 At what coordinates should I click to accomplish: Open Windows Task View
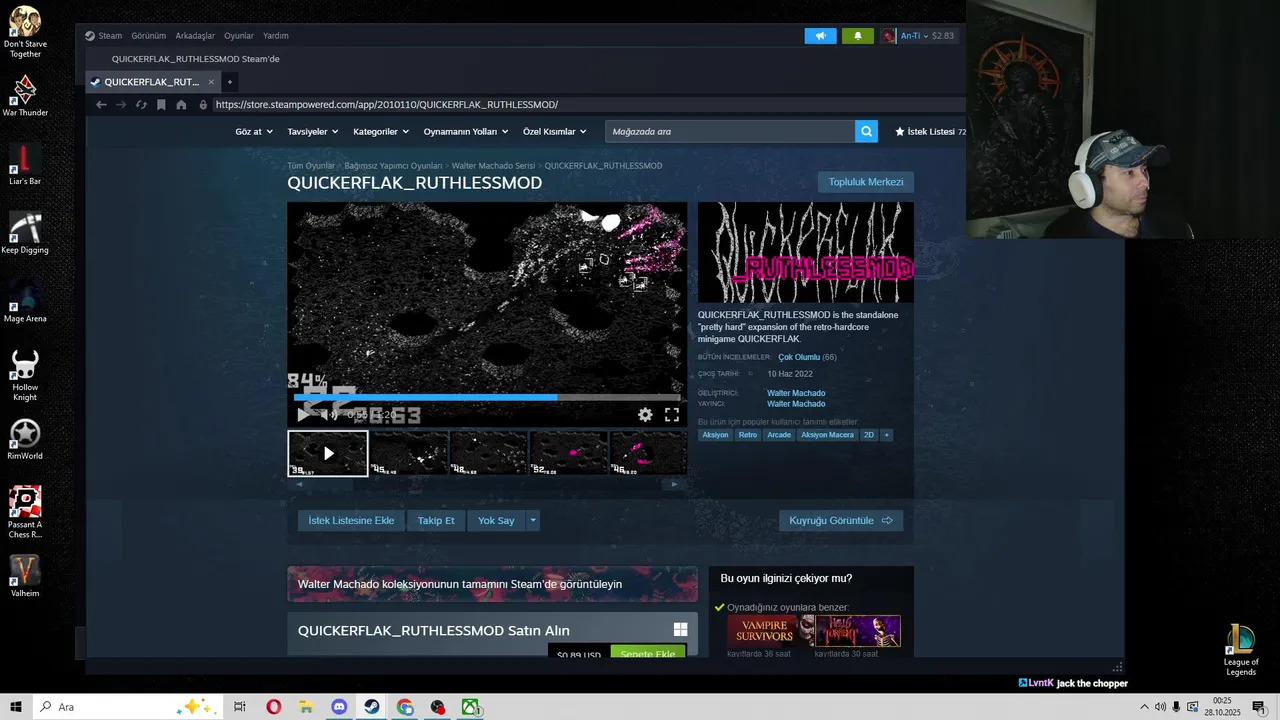point(240,707)
